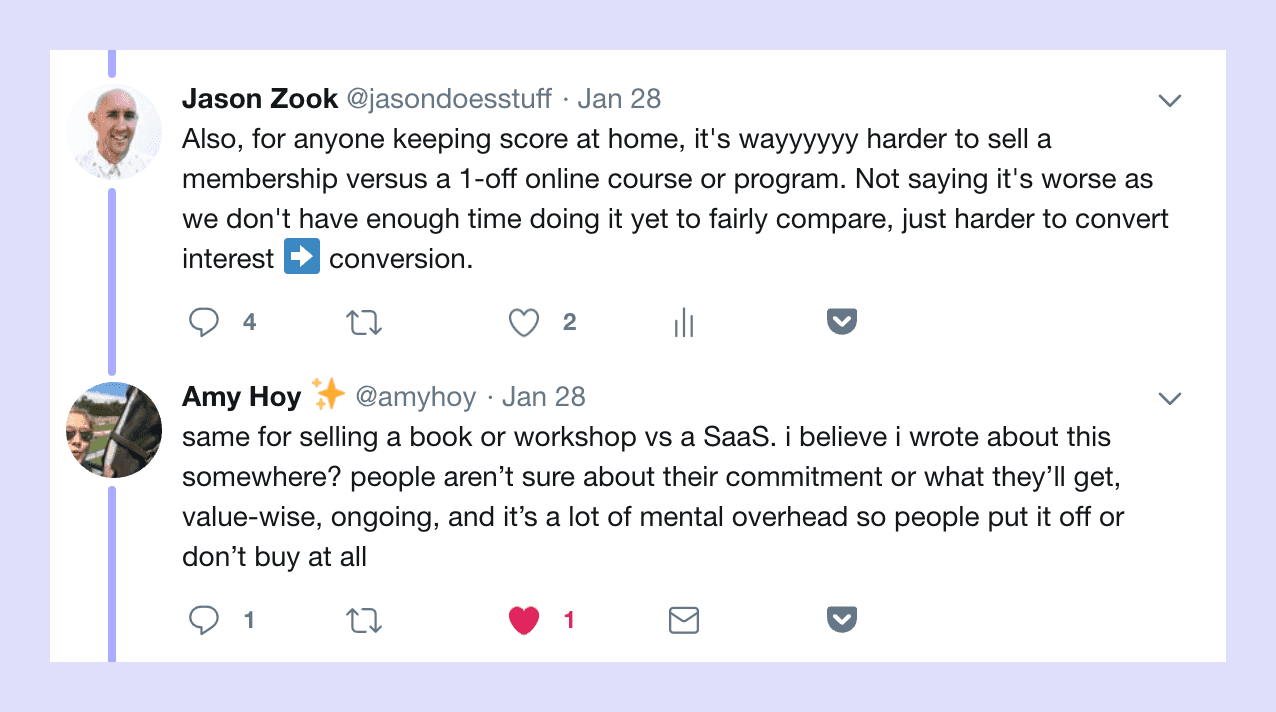The height and width of the screenshot is (712, 1276).
Task: Expand the caret menu on Amy's tweet
Action: [1169, 398]
